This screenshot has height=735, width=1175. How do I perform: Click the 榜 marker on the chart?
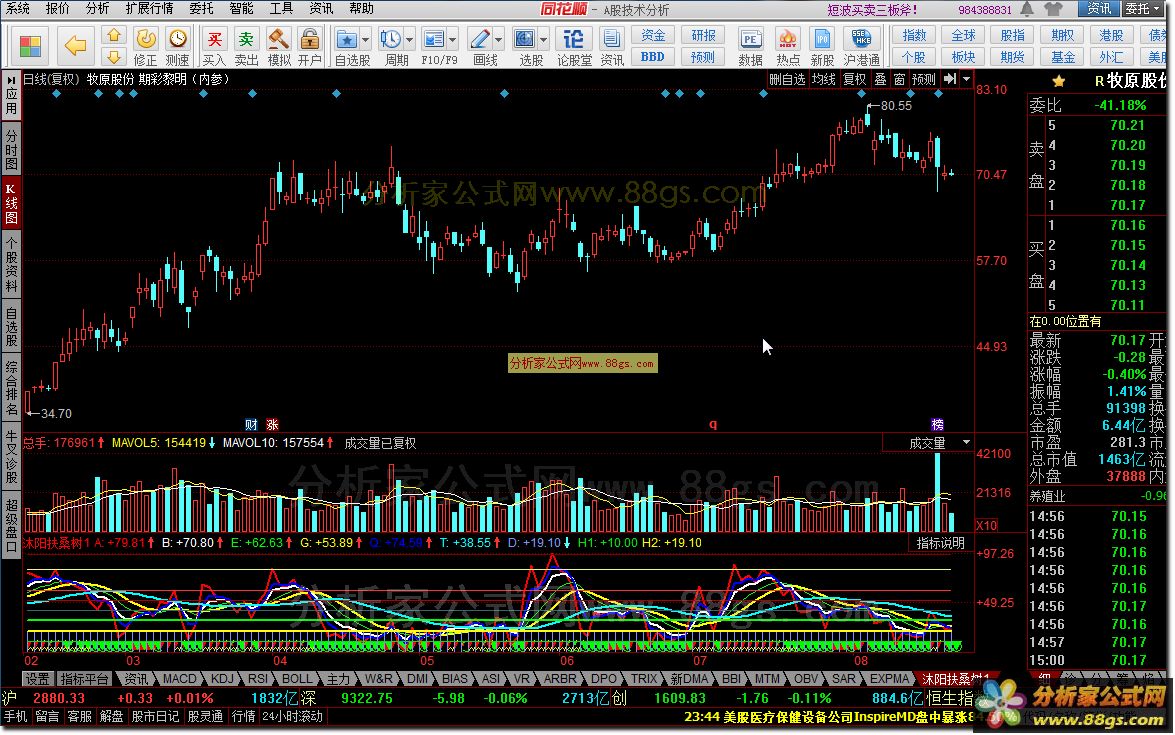point(937,424)
